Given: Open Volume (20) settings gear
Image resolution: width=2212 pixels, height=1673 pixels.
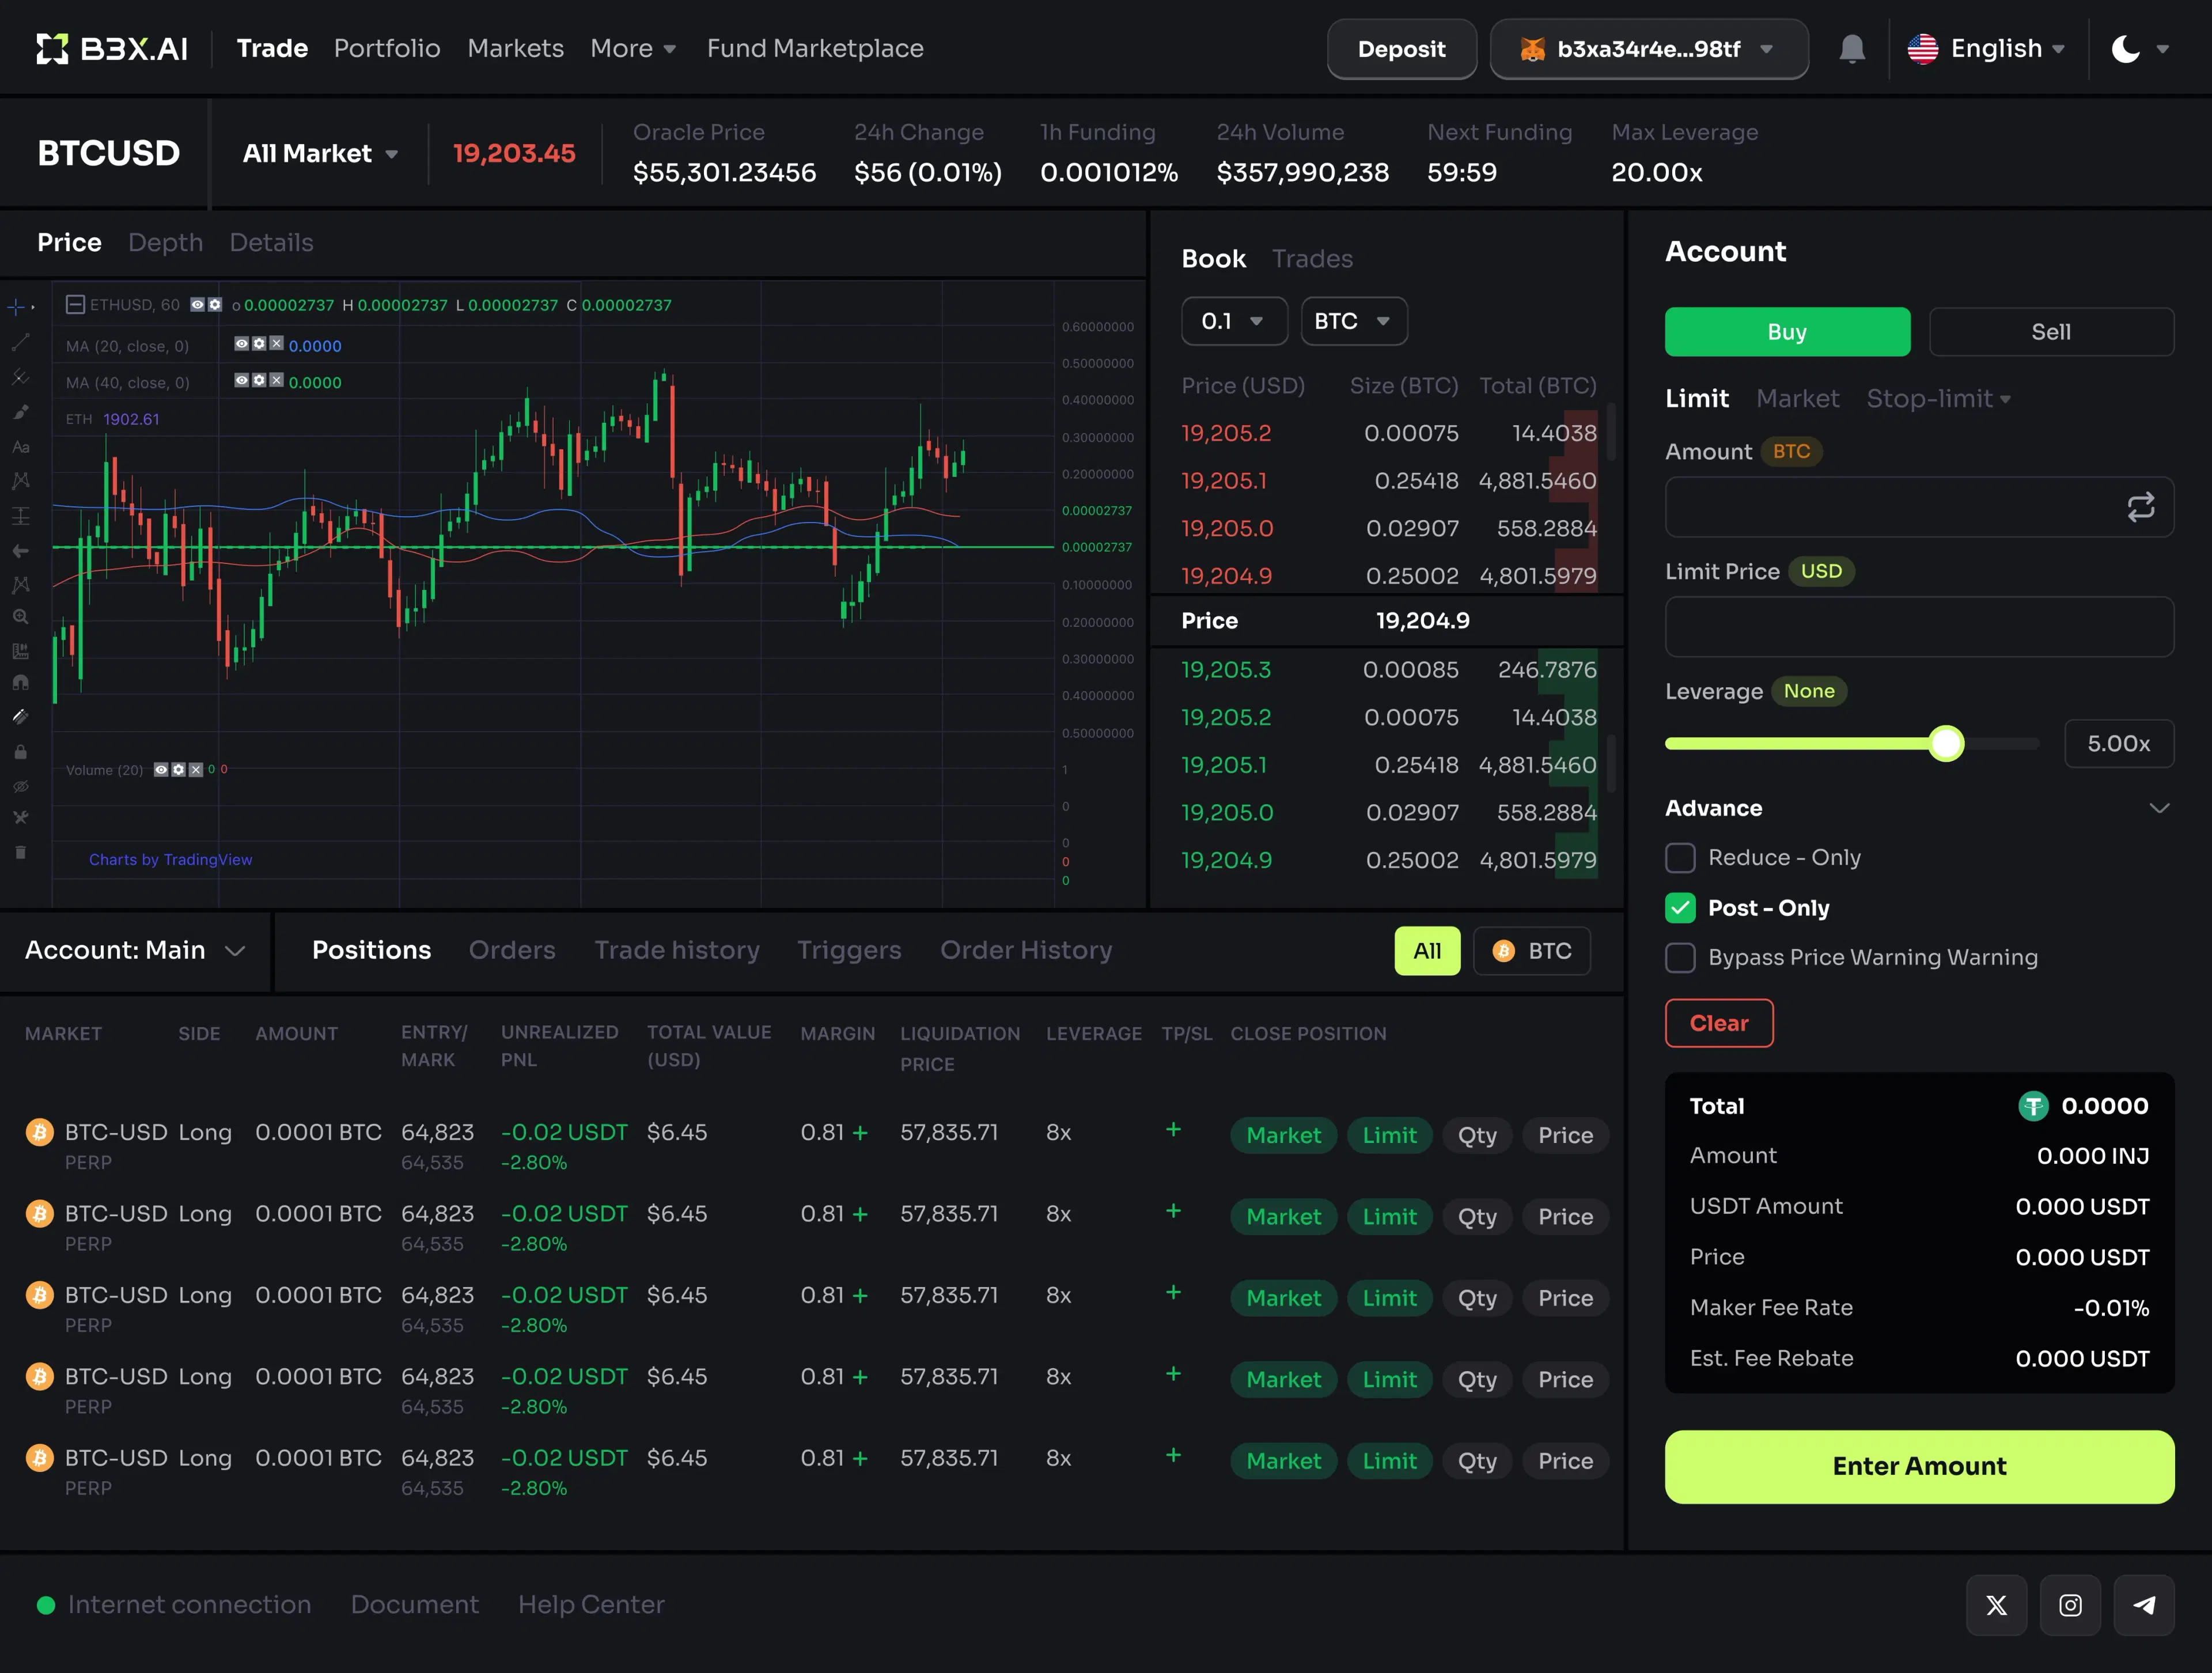Looking at the screenshot, I should [x=179, y=769].
